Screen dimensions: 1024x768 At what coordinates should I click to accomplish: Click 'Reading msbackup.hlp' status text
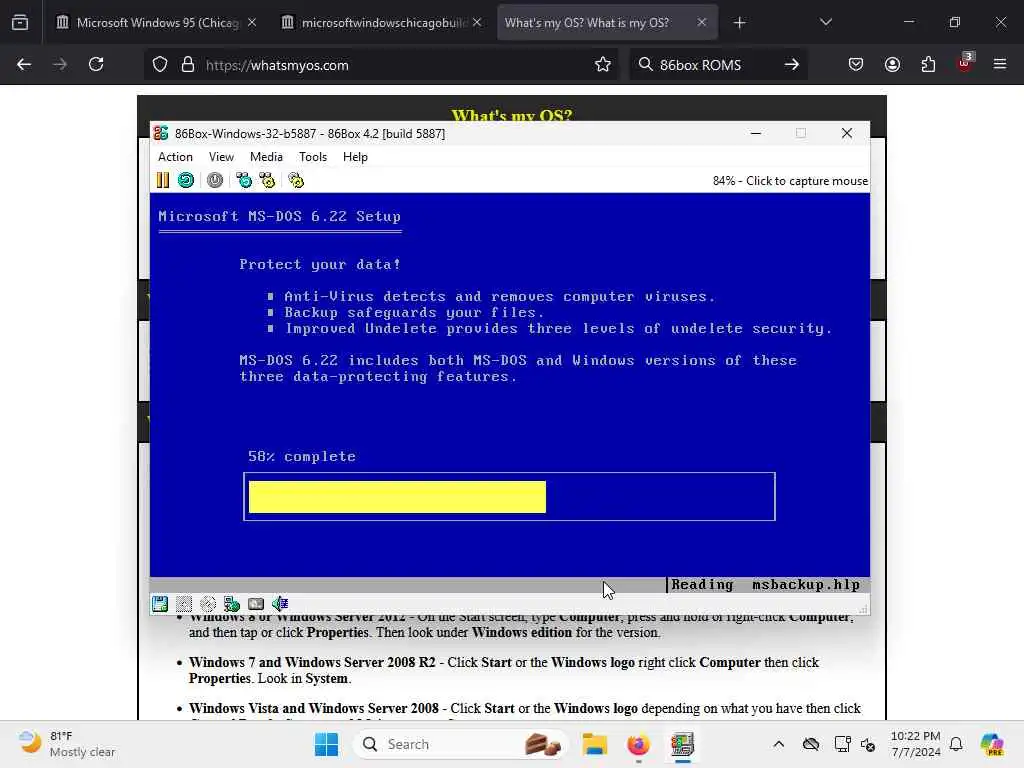click(765, 585)
